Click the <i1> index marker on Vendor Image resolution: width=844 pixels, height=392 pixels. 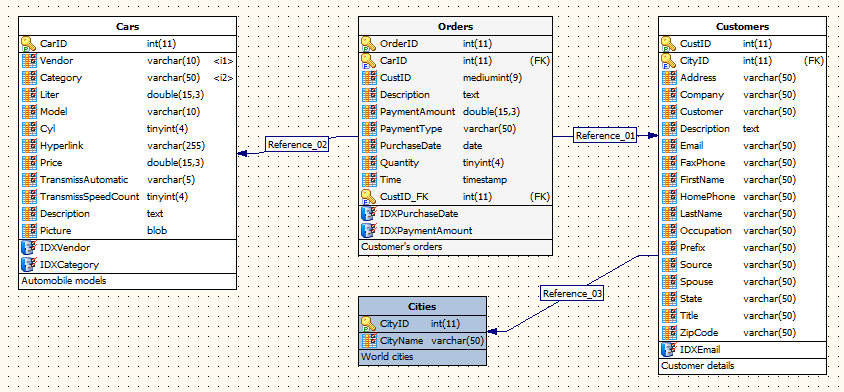click(x=223, y=61)
